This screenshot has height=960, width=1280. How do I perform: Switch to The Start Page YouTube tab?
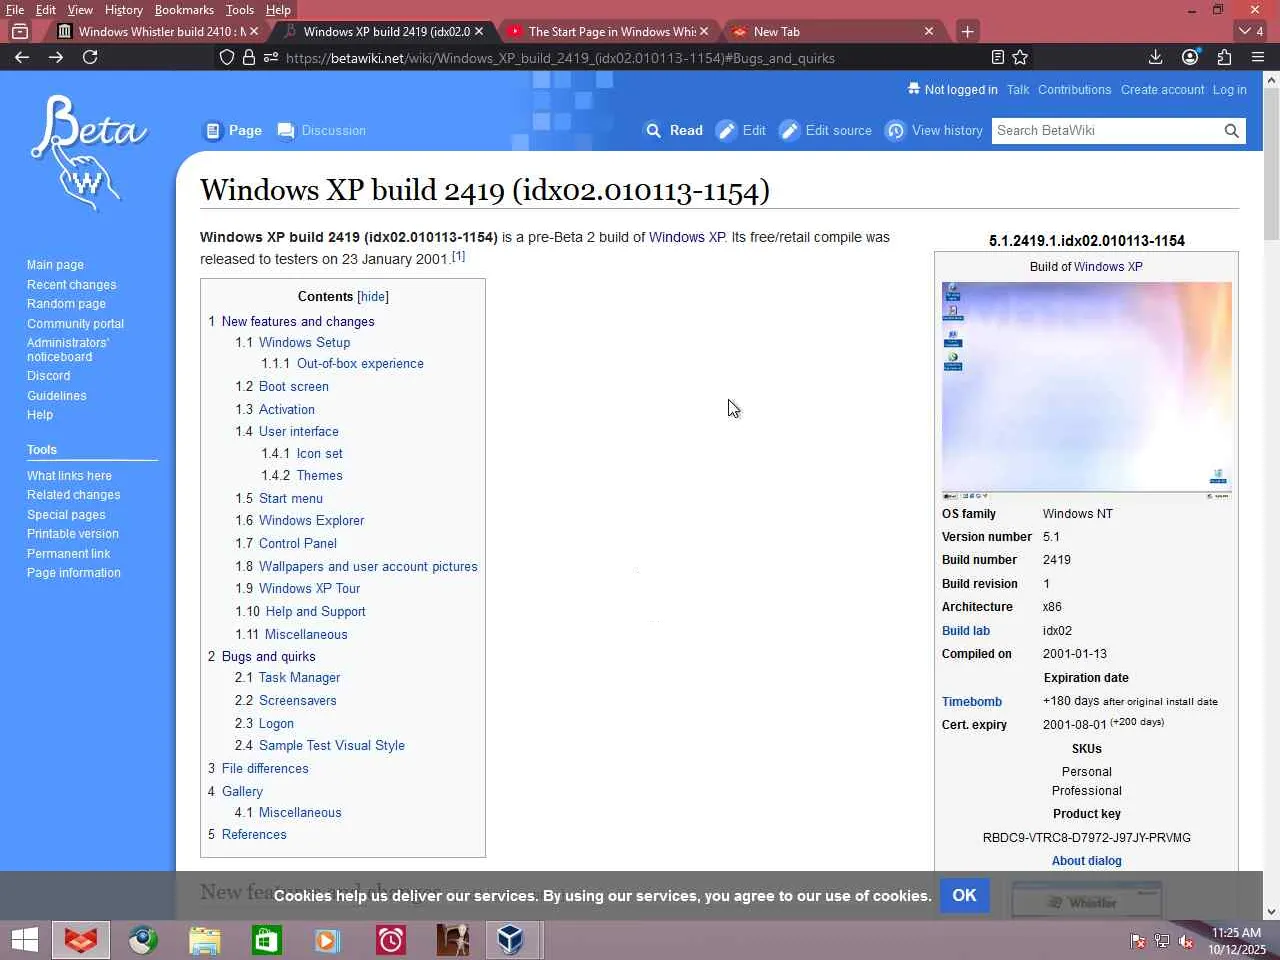(x=610, y=31)
